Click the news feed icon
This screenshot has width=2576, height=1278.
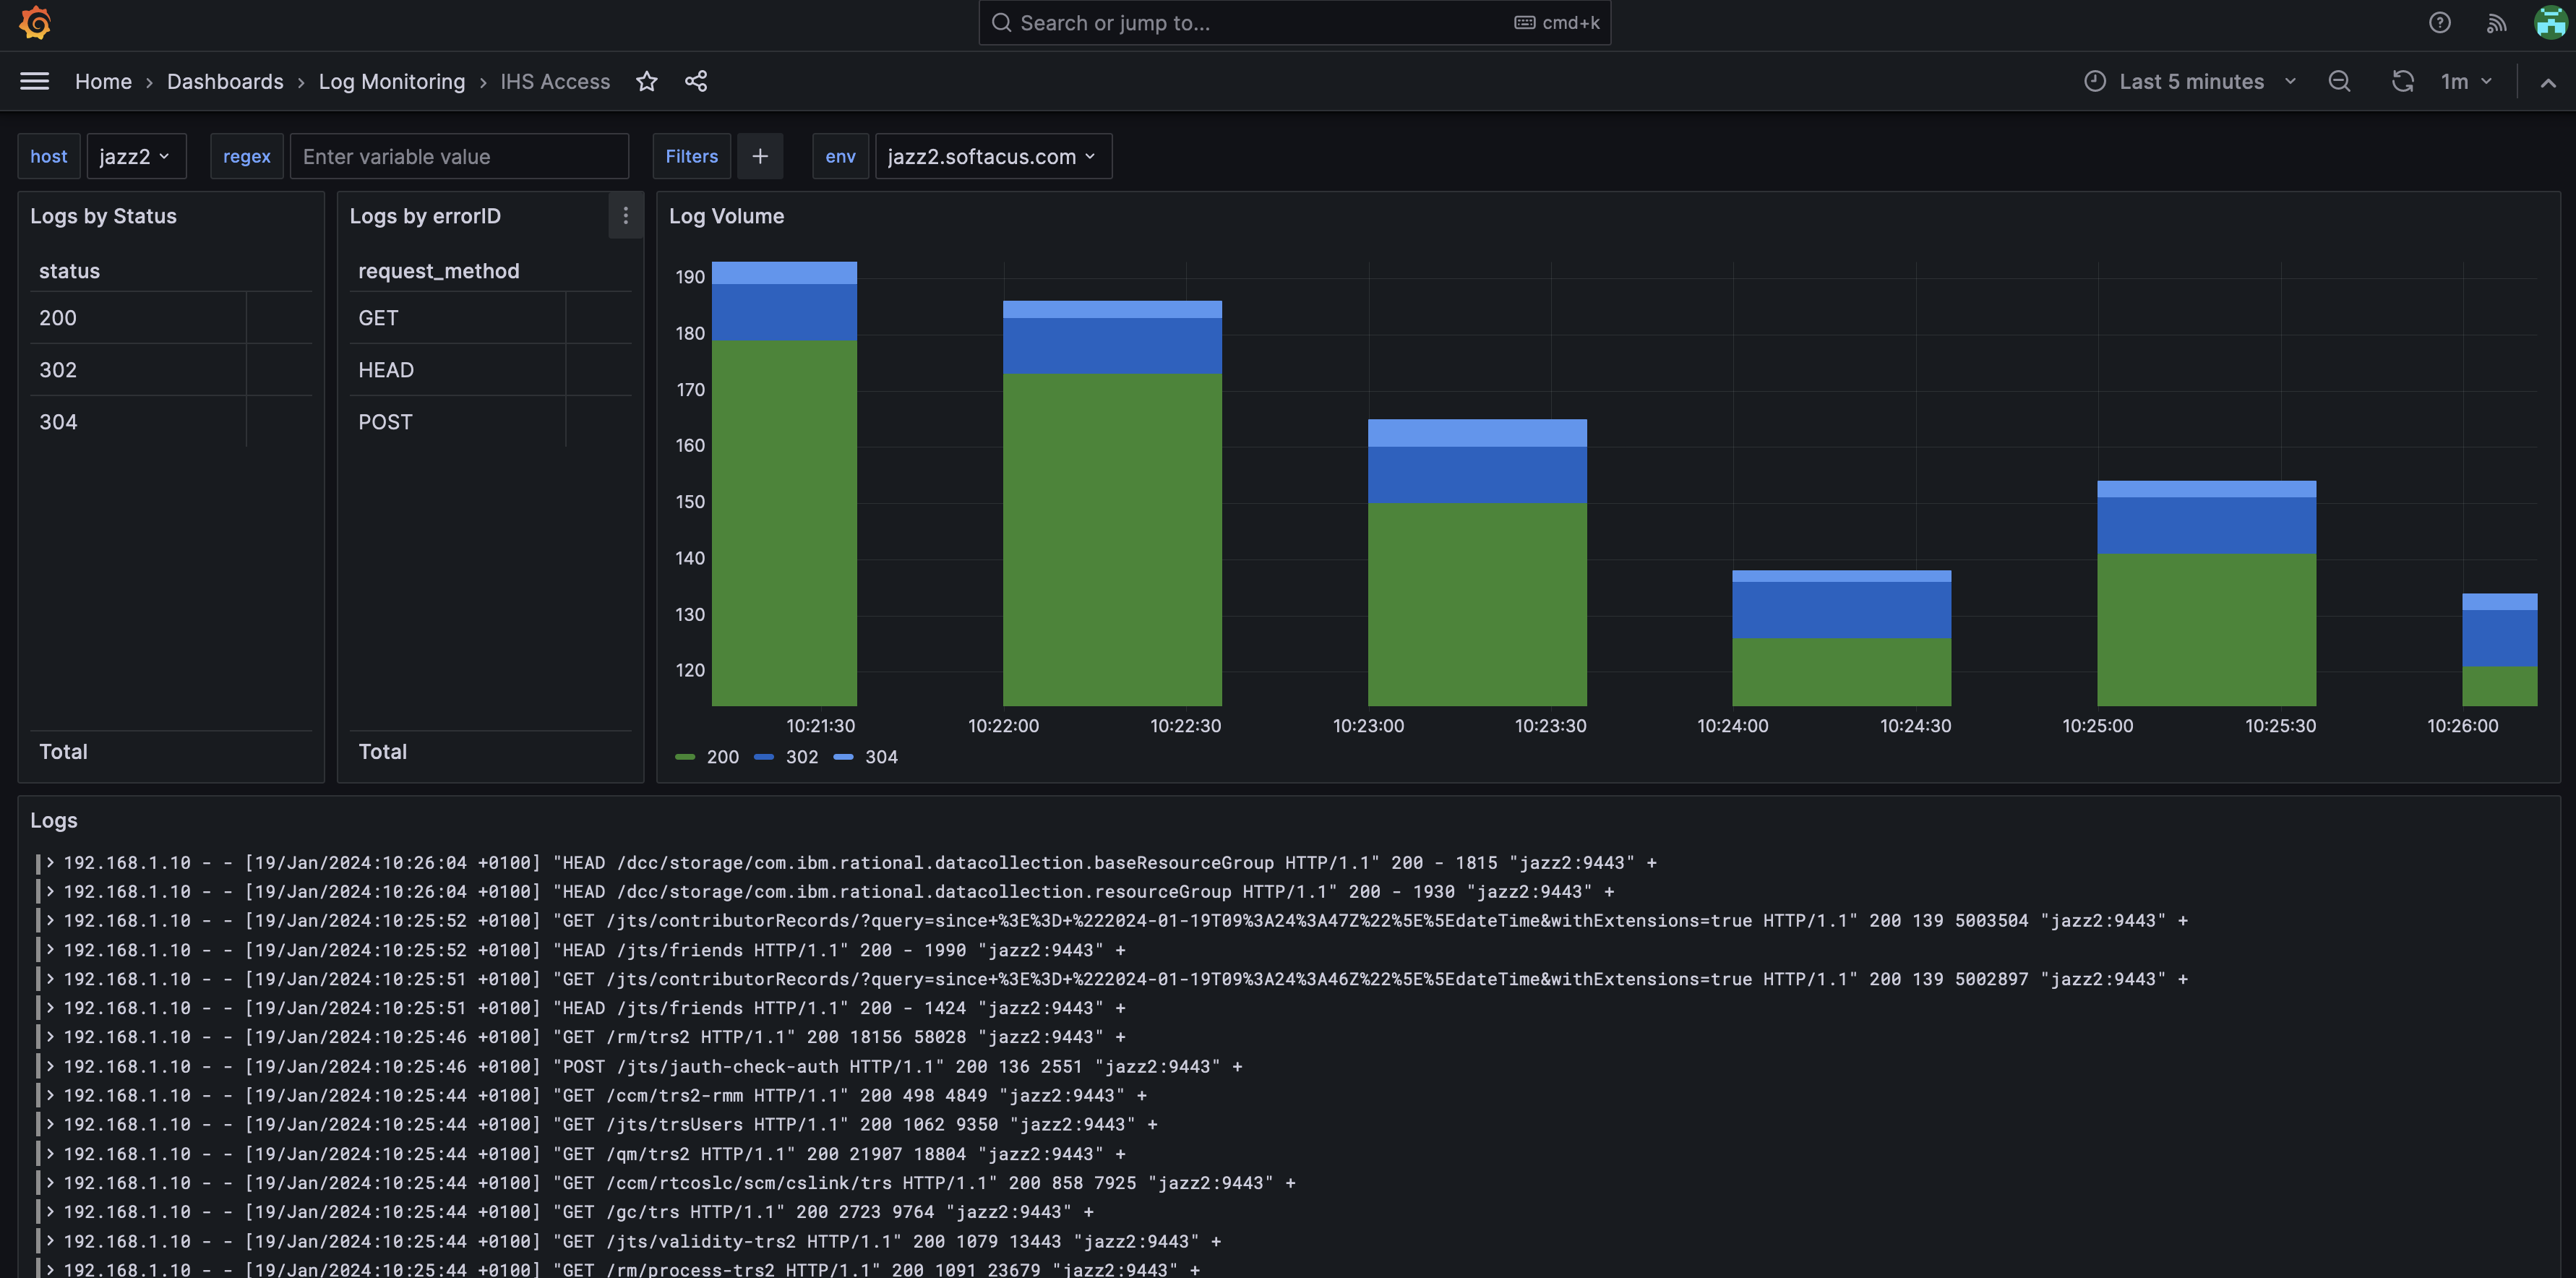(2496, 22)
